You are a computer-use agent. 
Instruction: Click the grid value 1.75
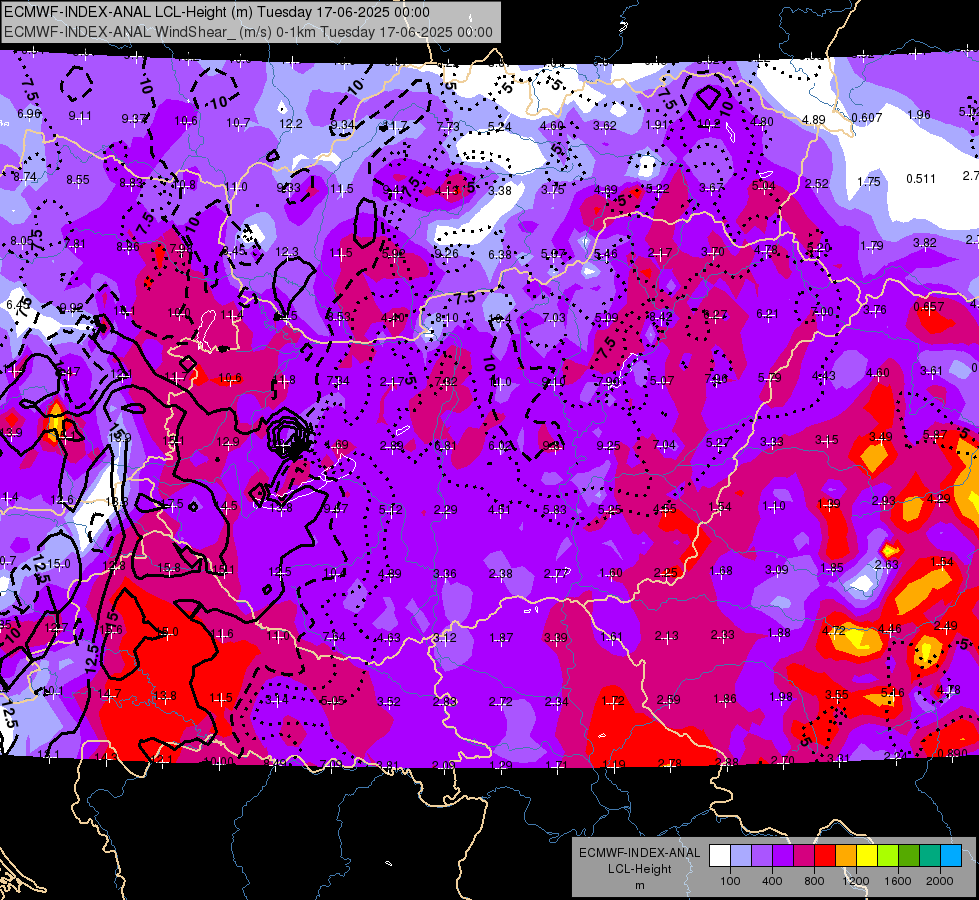868,181
